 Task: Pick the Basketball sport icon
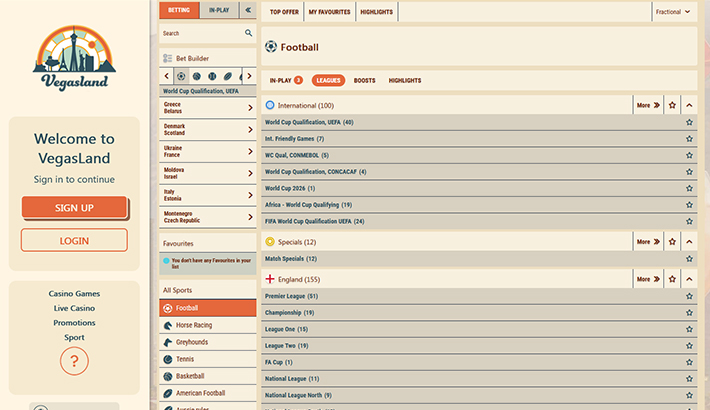click(168, 376)
